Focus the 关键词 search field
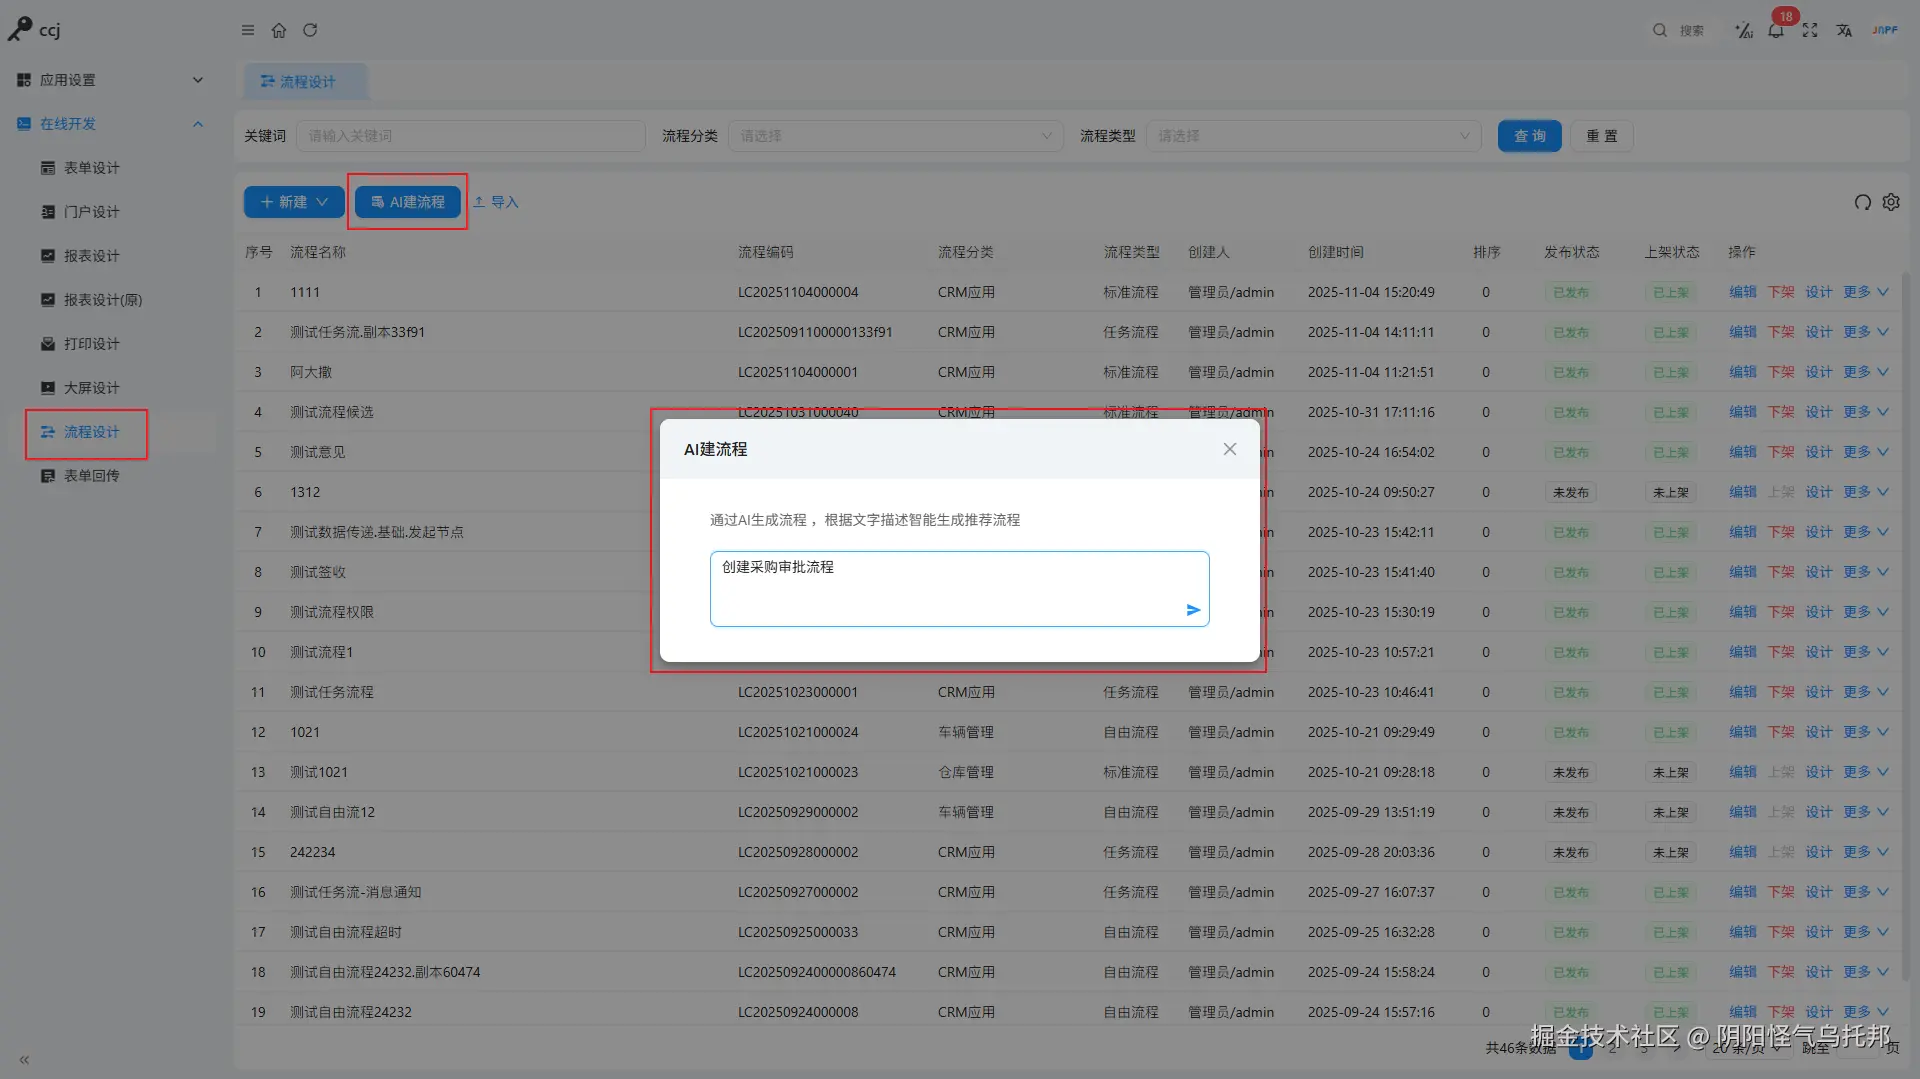This screenshot has width=1920, height=1079. click(471, 136)
